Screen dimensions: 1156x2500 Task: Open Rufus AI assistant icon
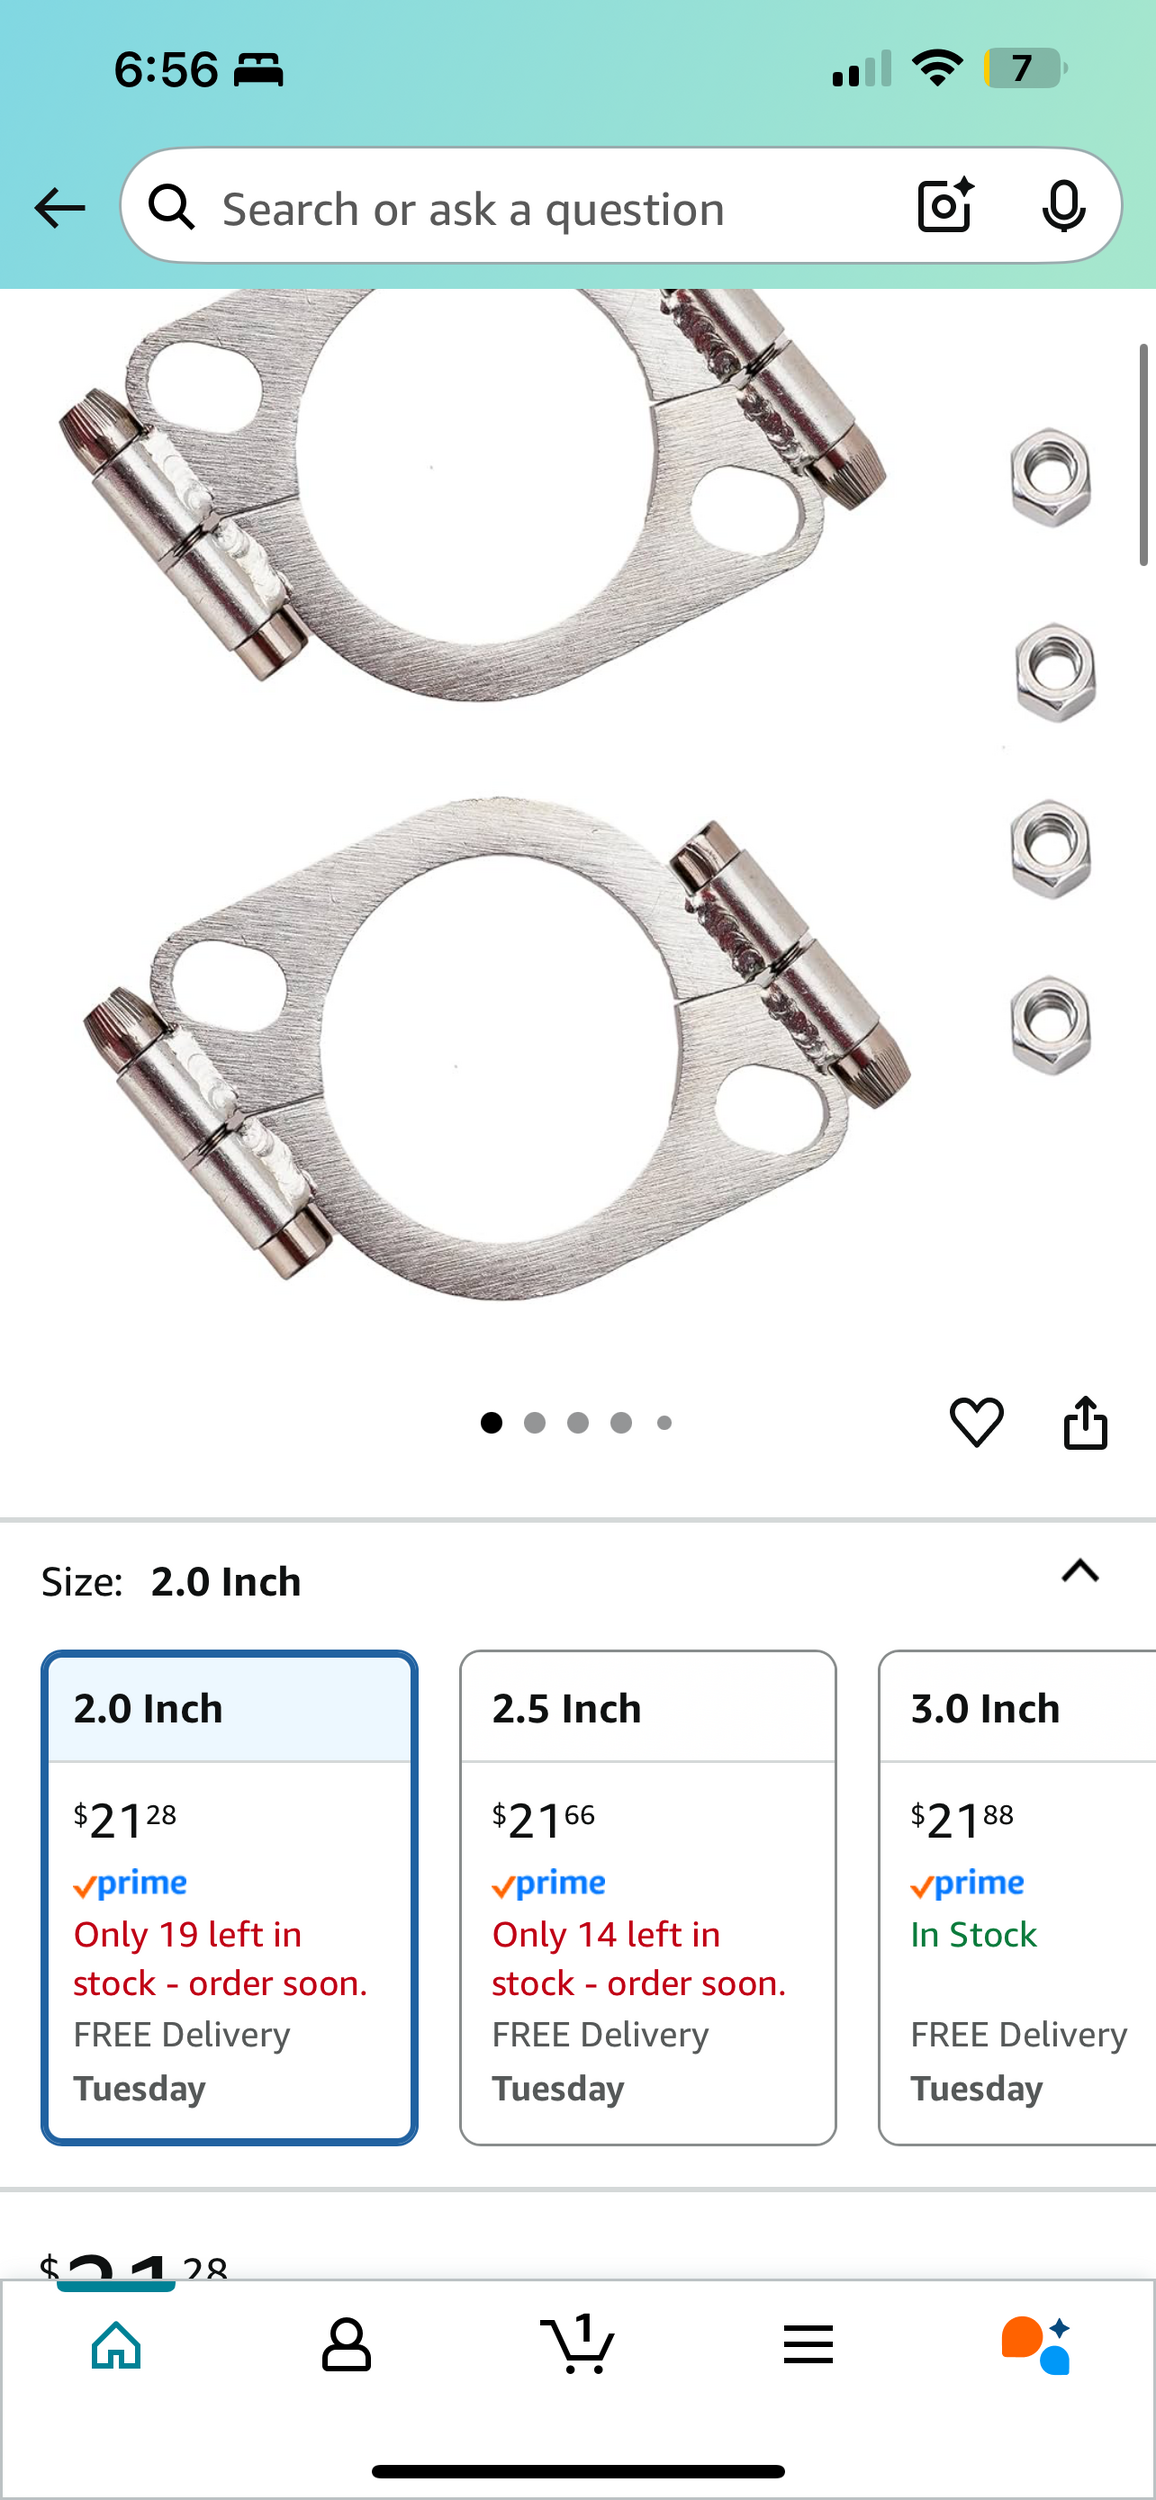1037,2344
